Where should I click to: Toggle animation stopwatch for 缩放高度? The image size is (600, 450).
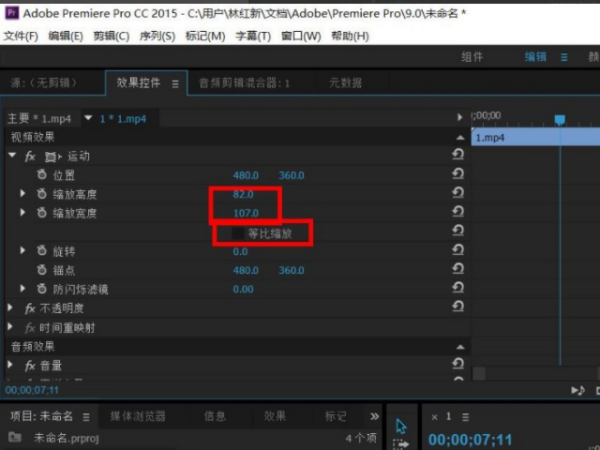(x=42, y=194)
